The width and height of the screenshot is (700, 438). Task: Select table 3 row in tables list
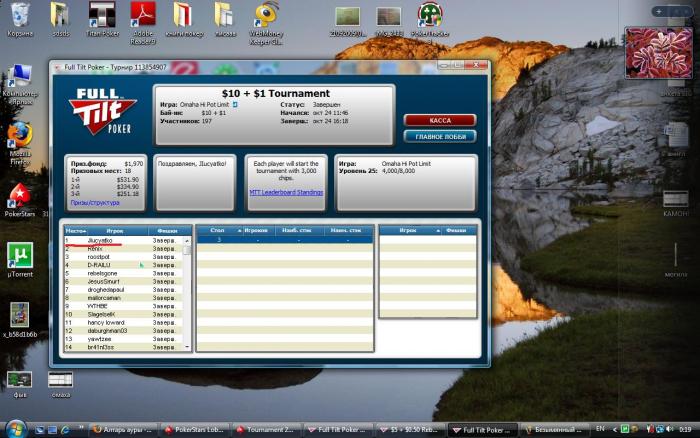285,240
